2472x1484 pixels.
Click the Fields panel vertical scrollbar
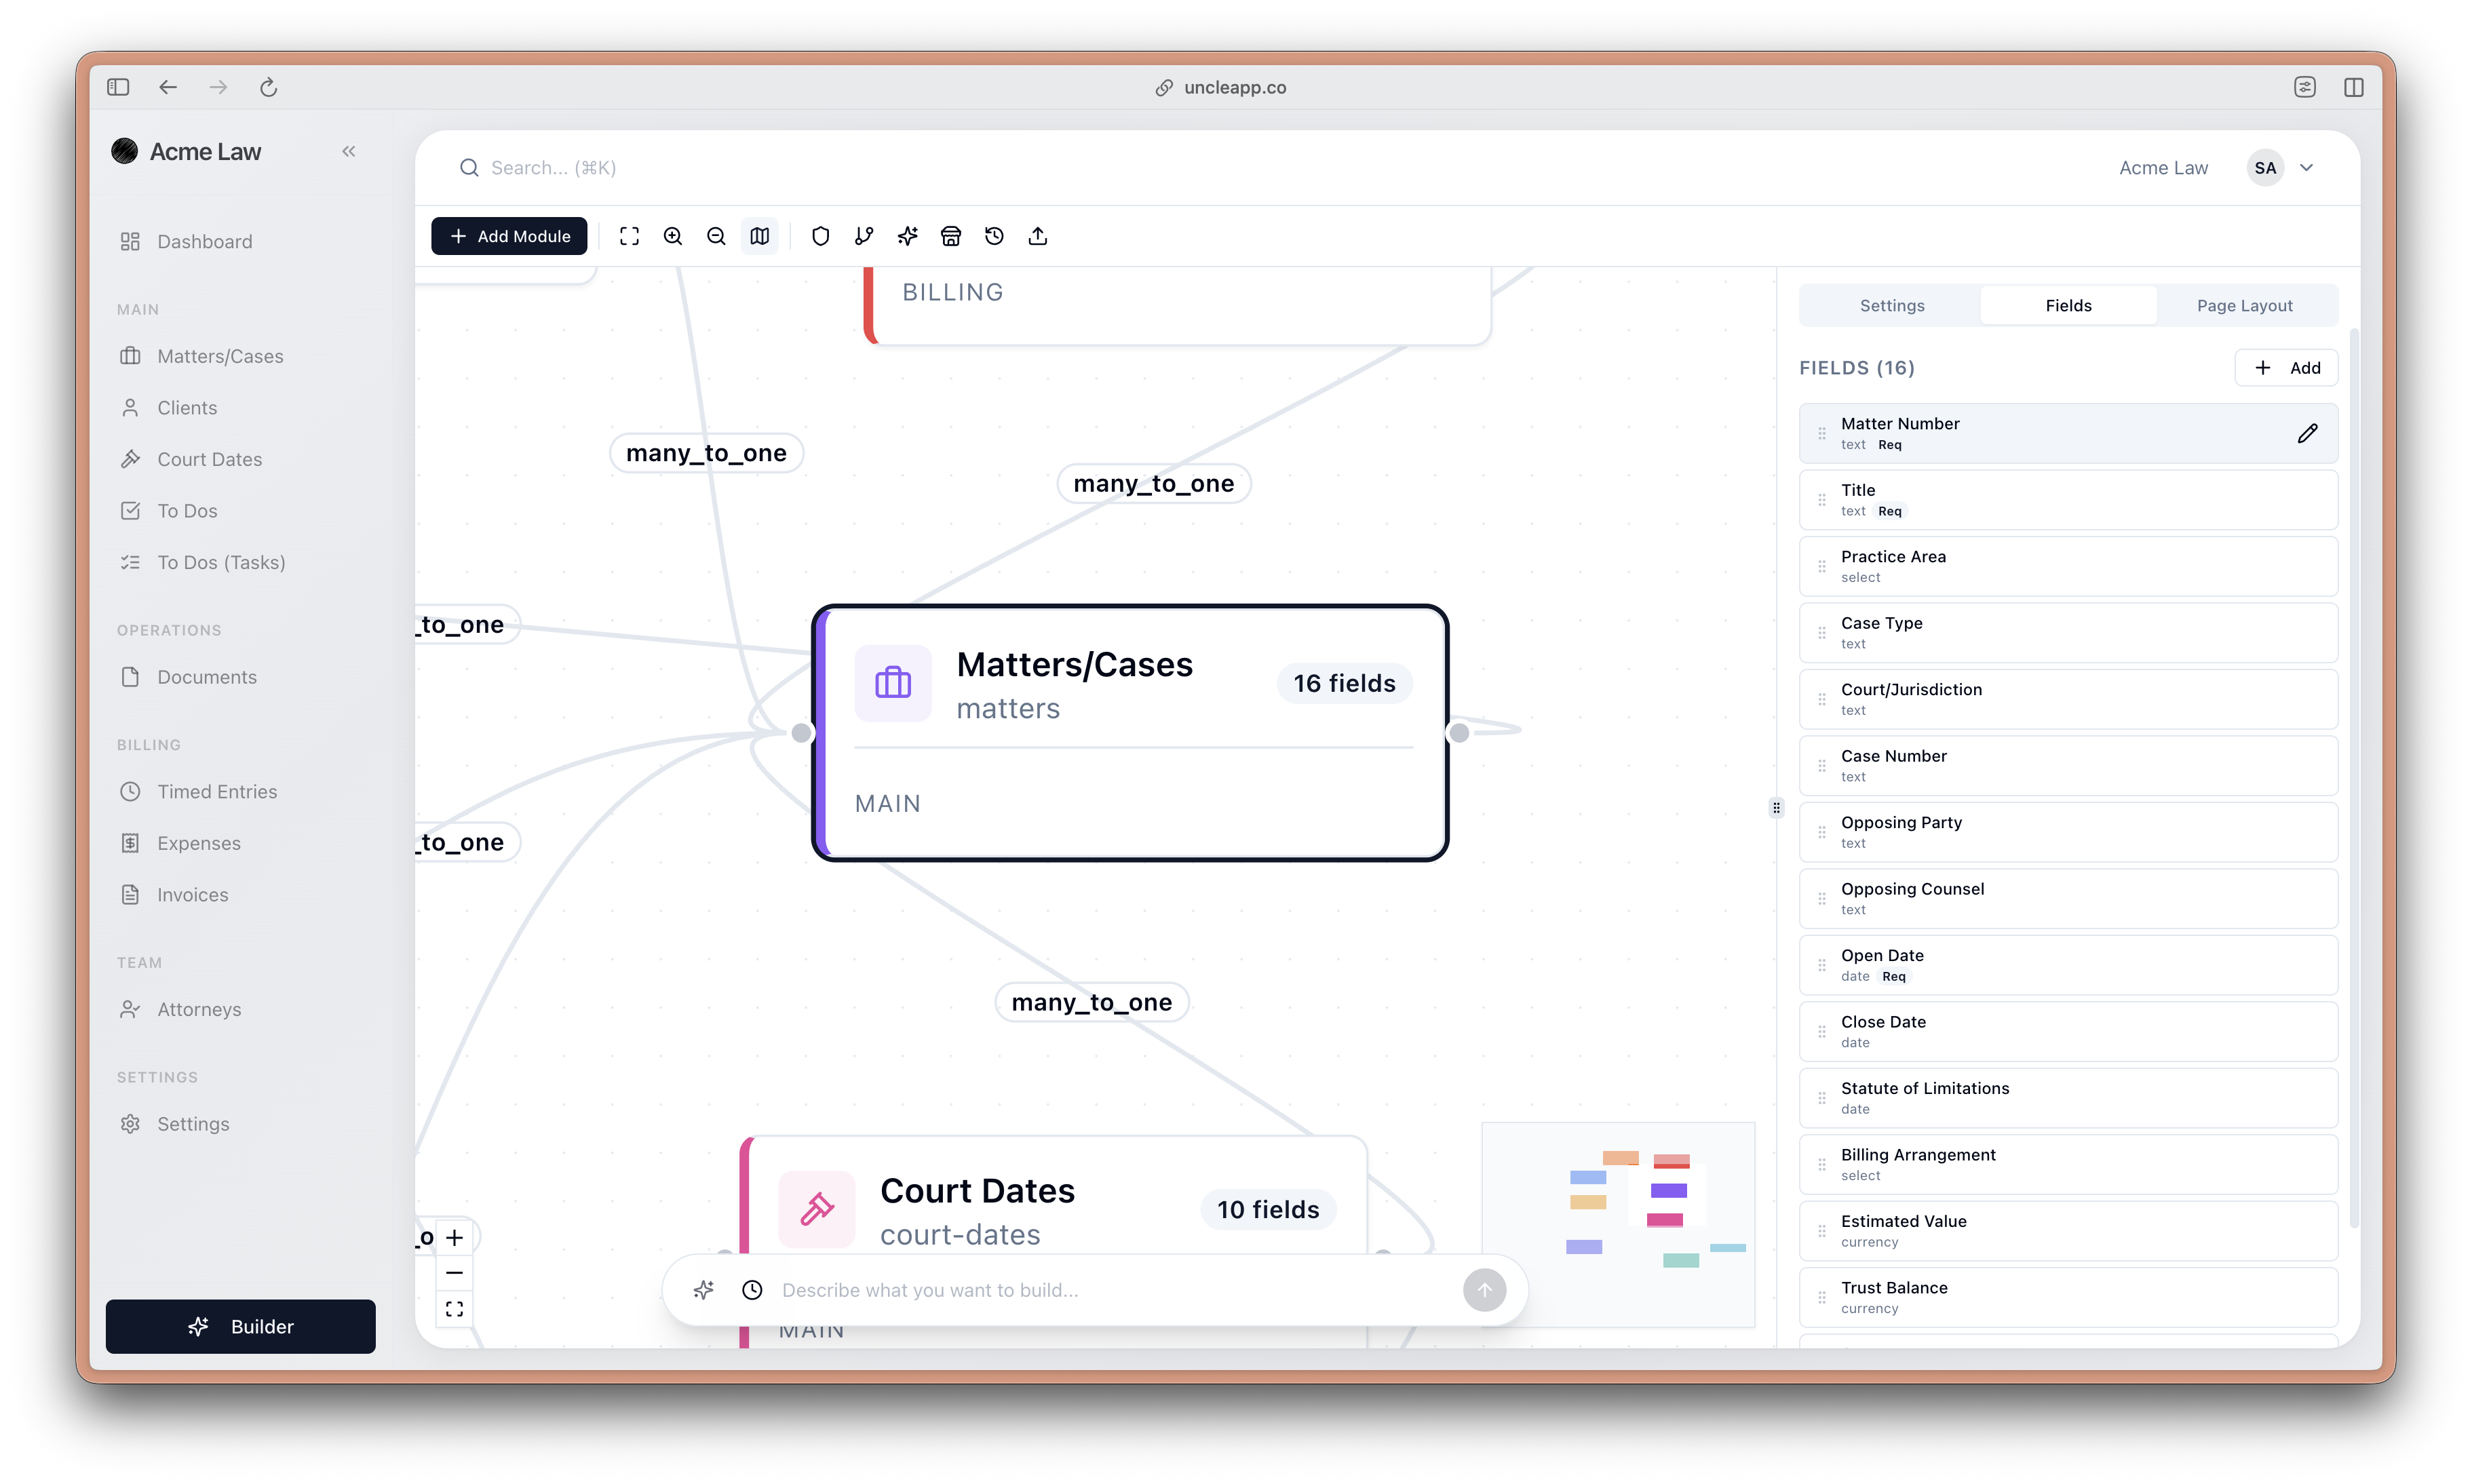[2354, 780]
